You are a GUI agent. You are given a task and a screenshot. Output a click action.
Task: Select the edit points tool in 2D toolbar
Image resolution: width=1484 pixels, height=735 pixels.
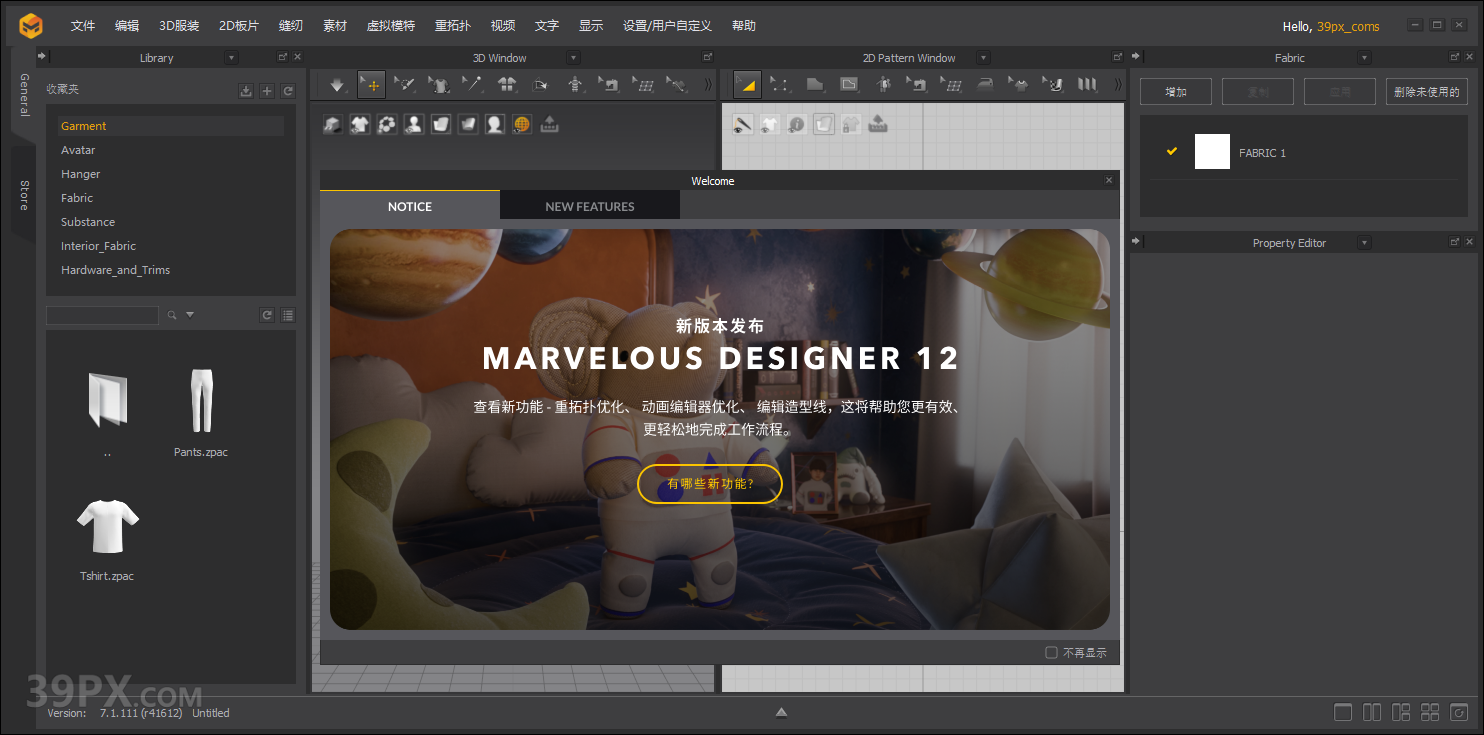pyautogui.click(x=781, y=85)
